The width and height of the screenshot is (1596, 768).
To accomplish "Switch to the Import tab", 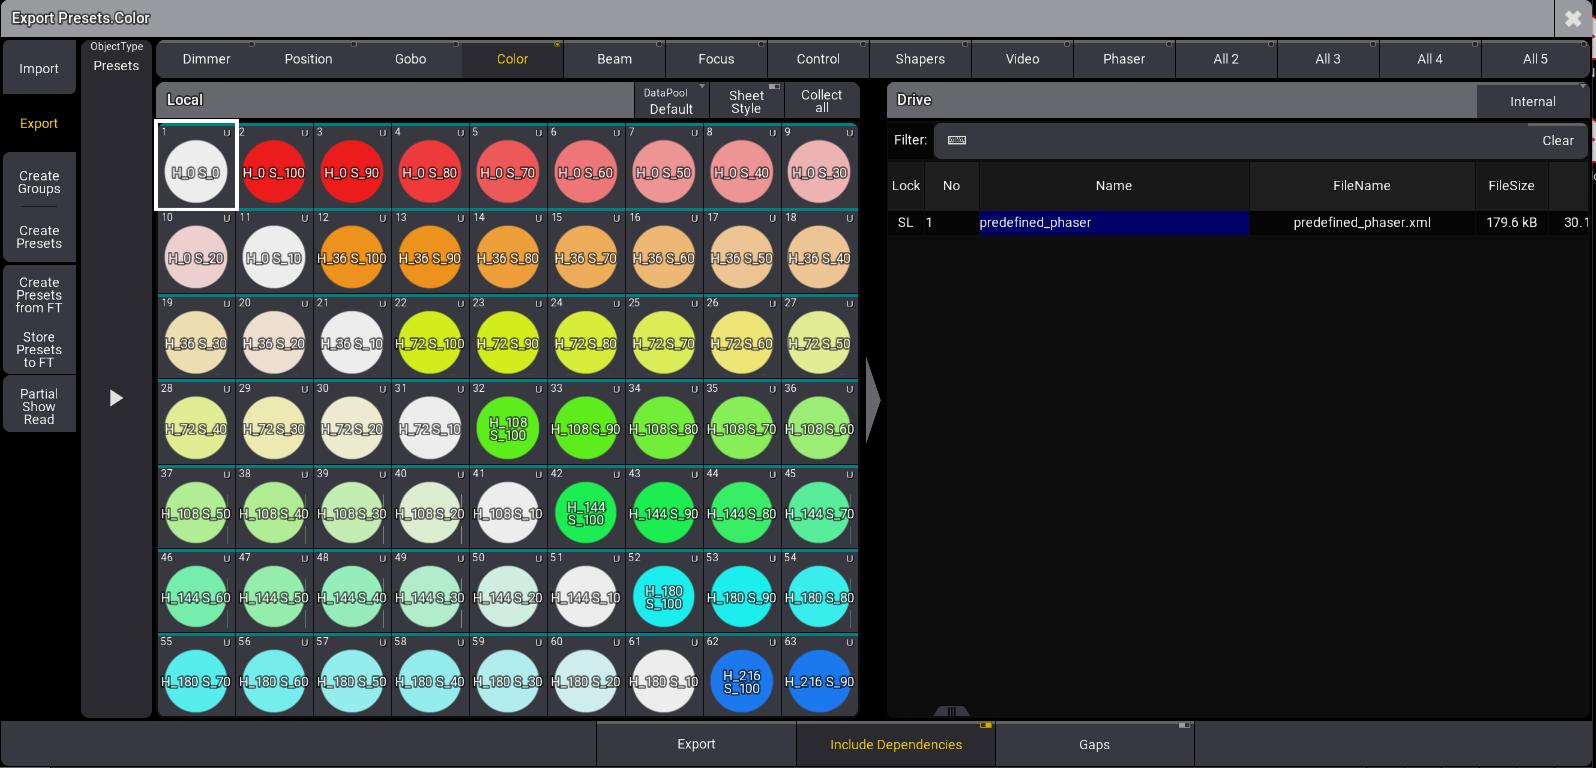I will coord(39,69).
